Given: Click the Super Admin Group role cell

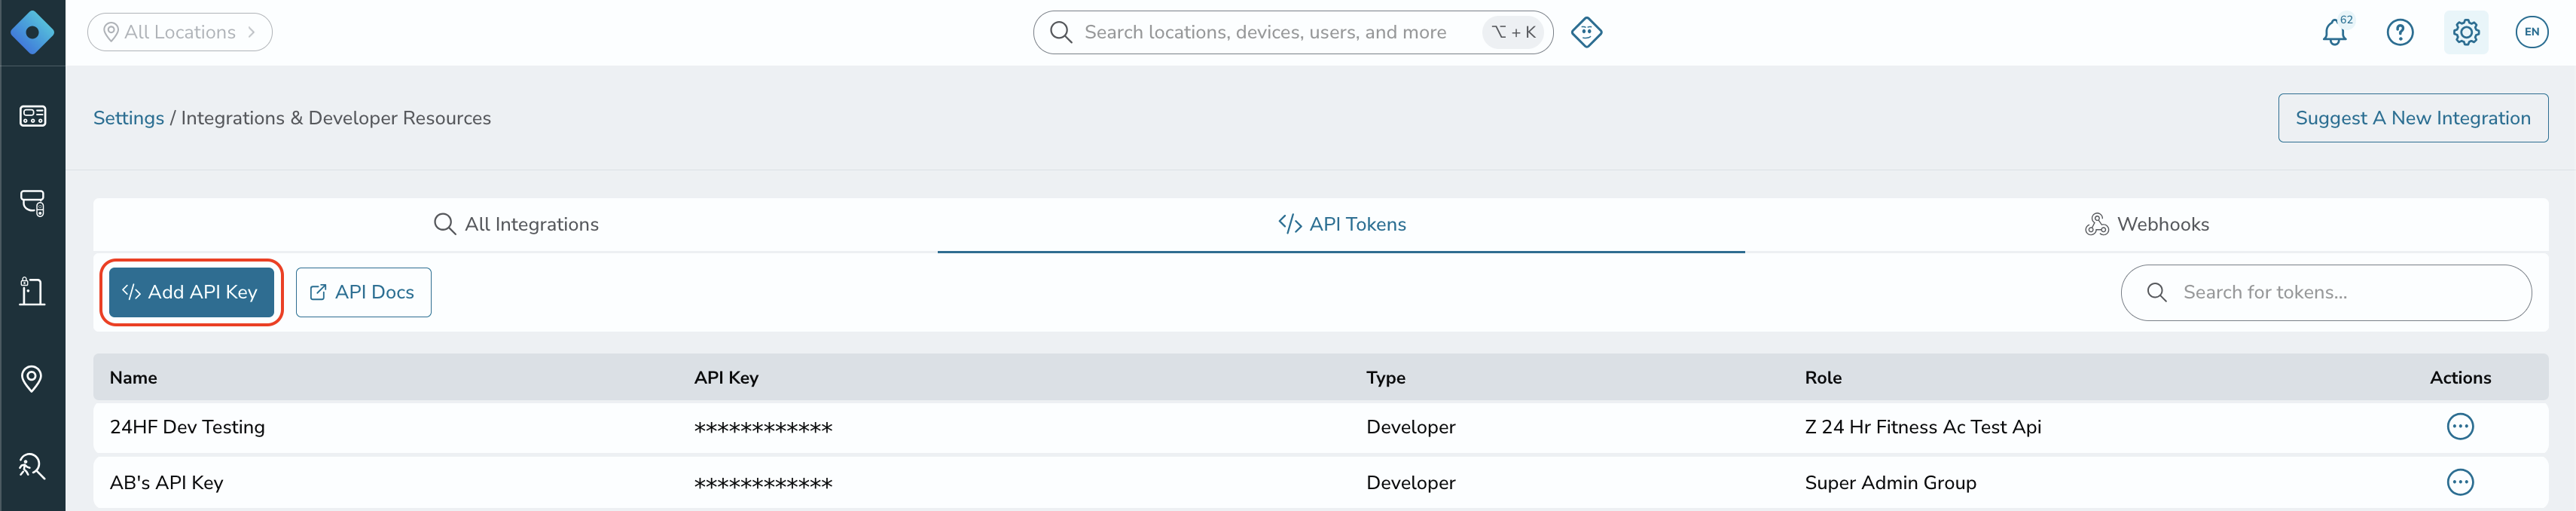Looking at the screenshot, I should tap(1890, 483).
